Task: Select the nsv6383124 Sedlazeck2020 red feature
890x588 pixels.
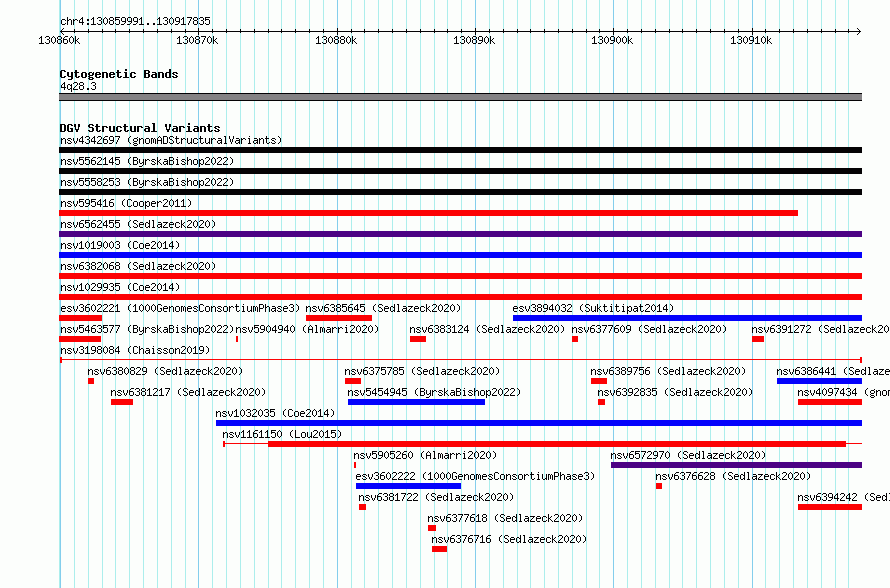Action: (x=418, y=339)
